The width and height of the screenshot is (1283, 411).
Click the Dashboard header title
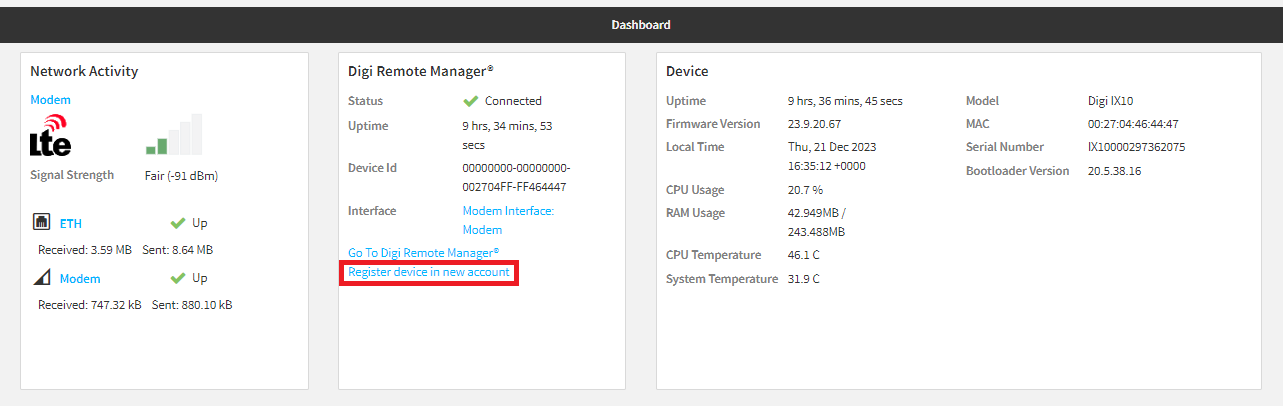click(641, 25)
